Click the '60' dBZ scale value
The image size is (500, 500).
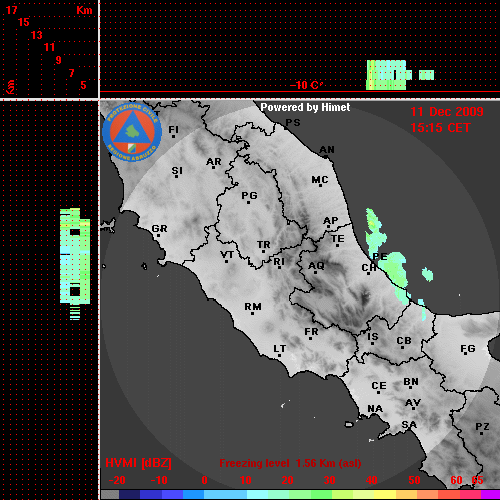coord(456,480)
